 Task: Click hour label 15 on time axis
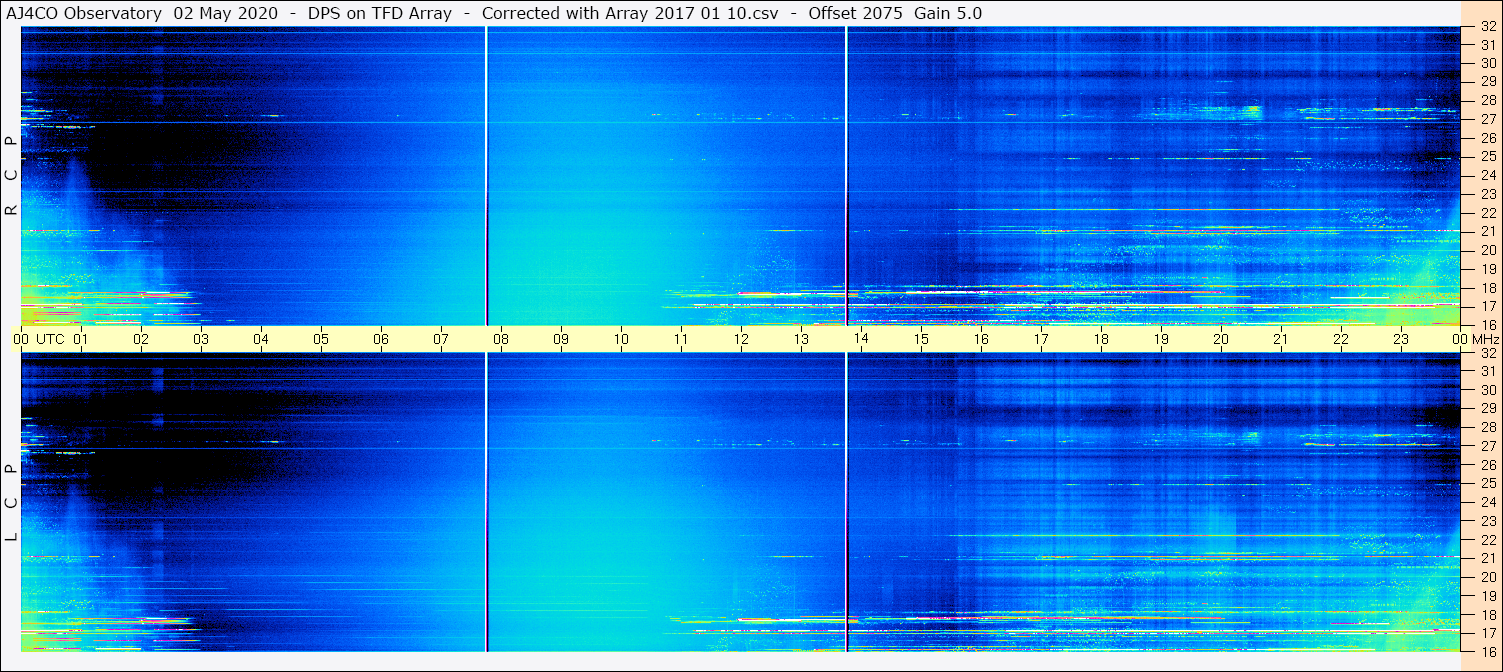921,339
